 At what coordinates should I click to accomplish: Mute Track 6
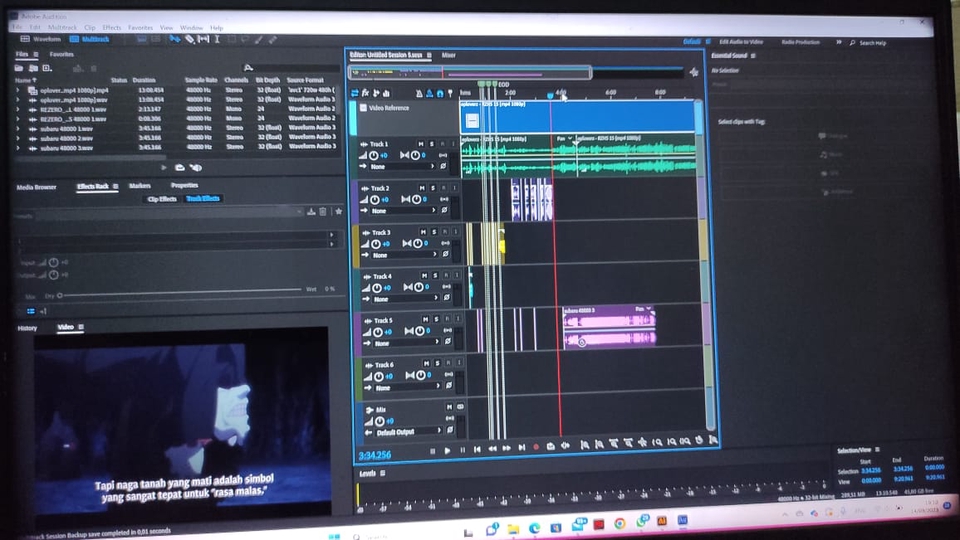(x=426, y=364)
